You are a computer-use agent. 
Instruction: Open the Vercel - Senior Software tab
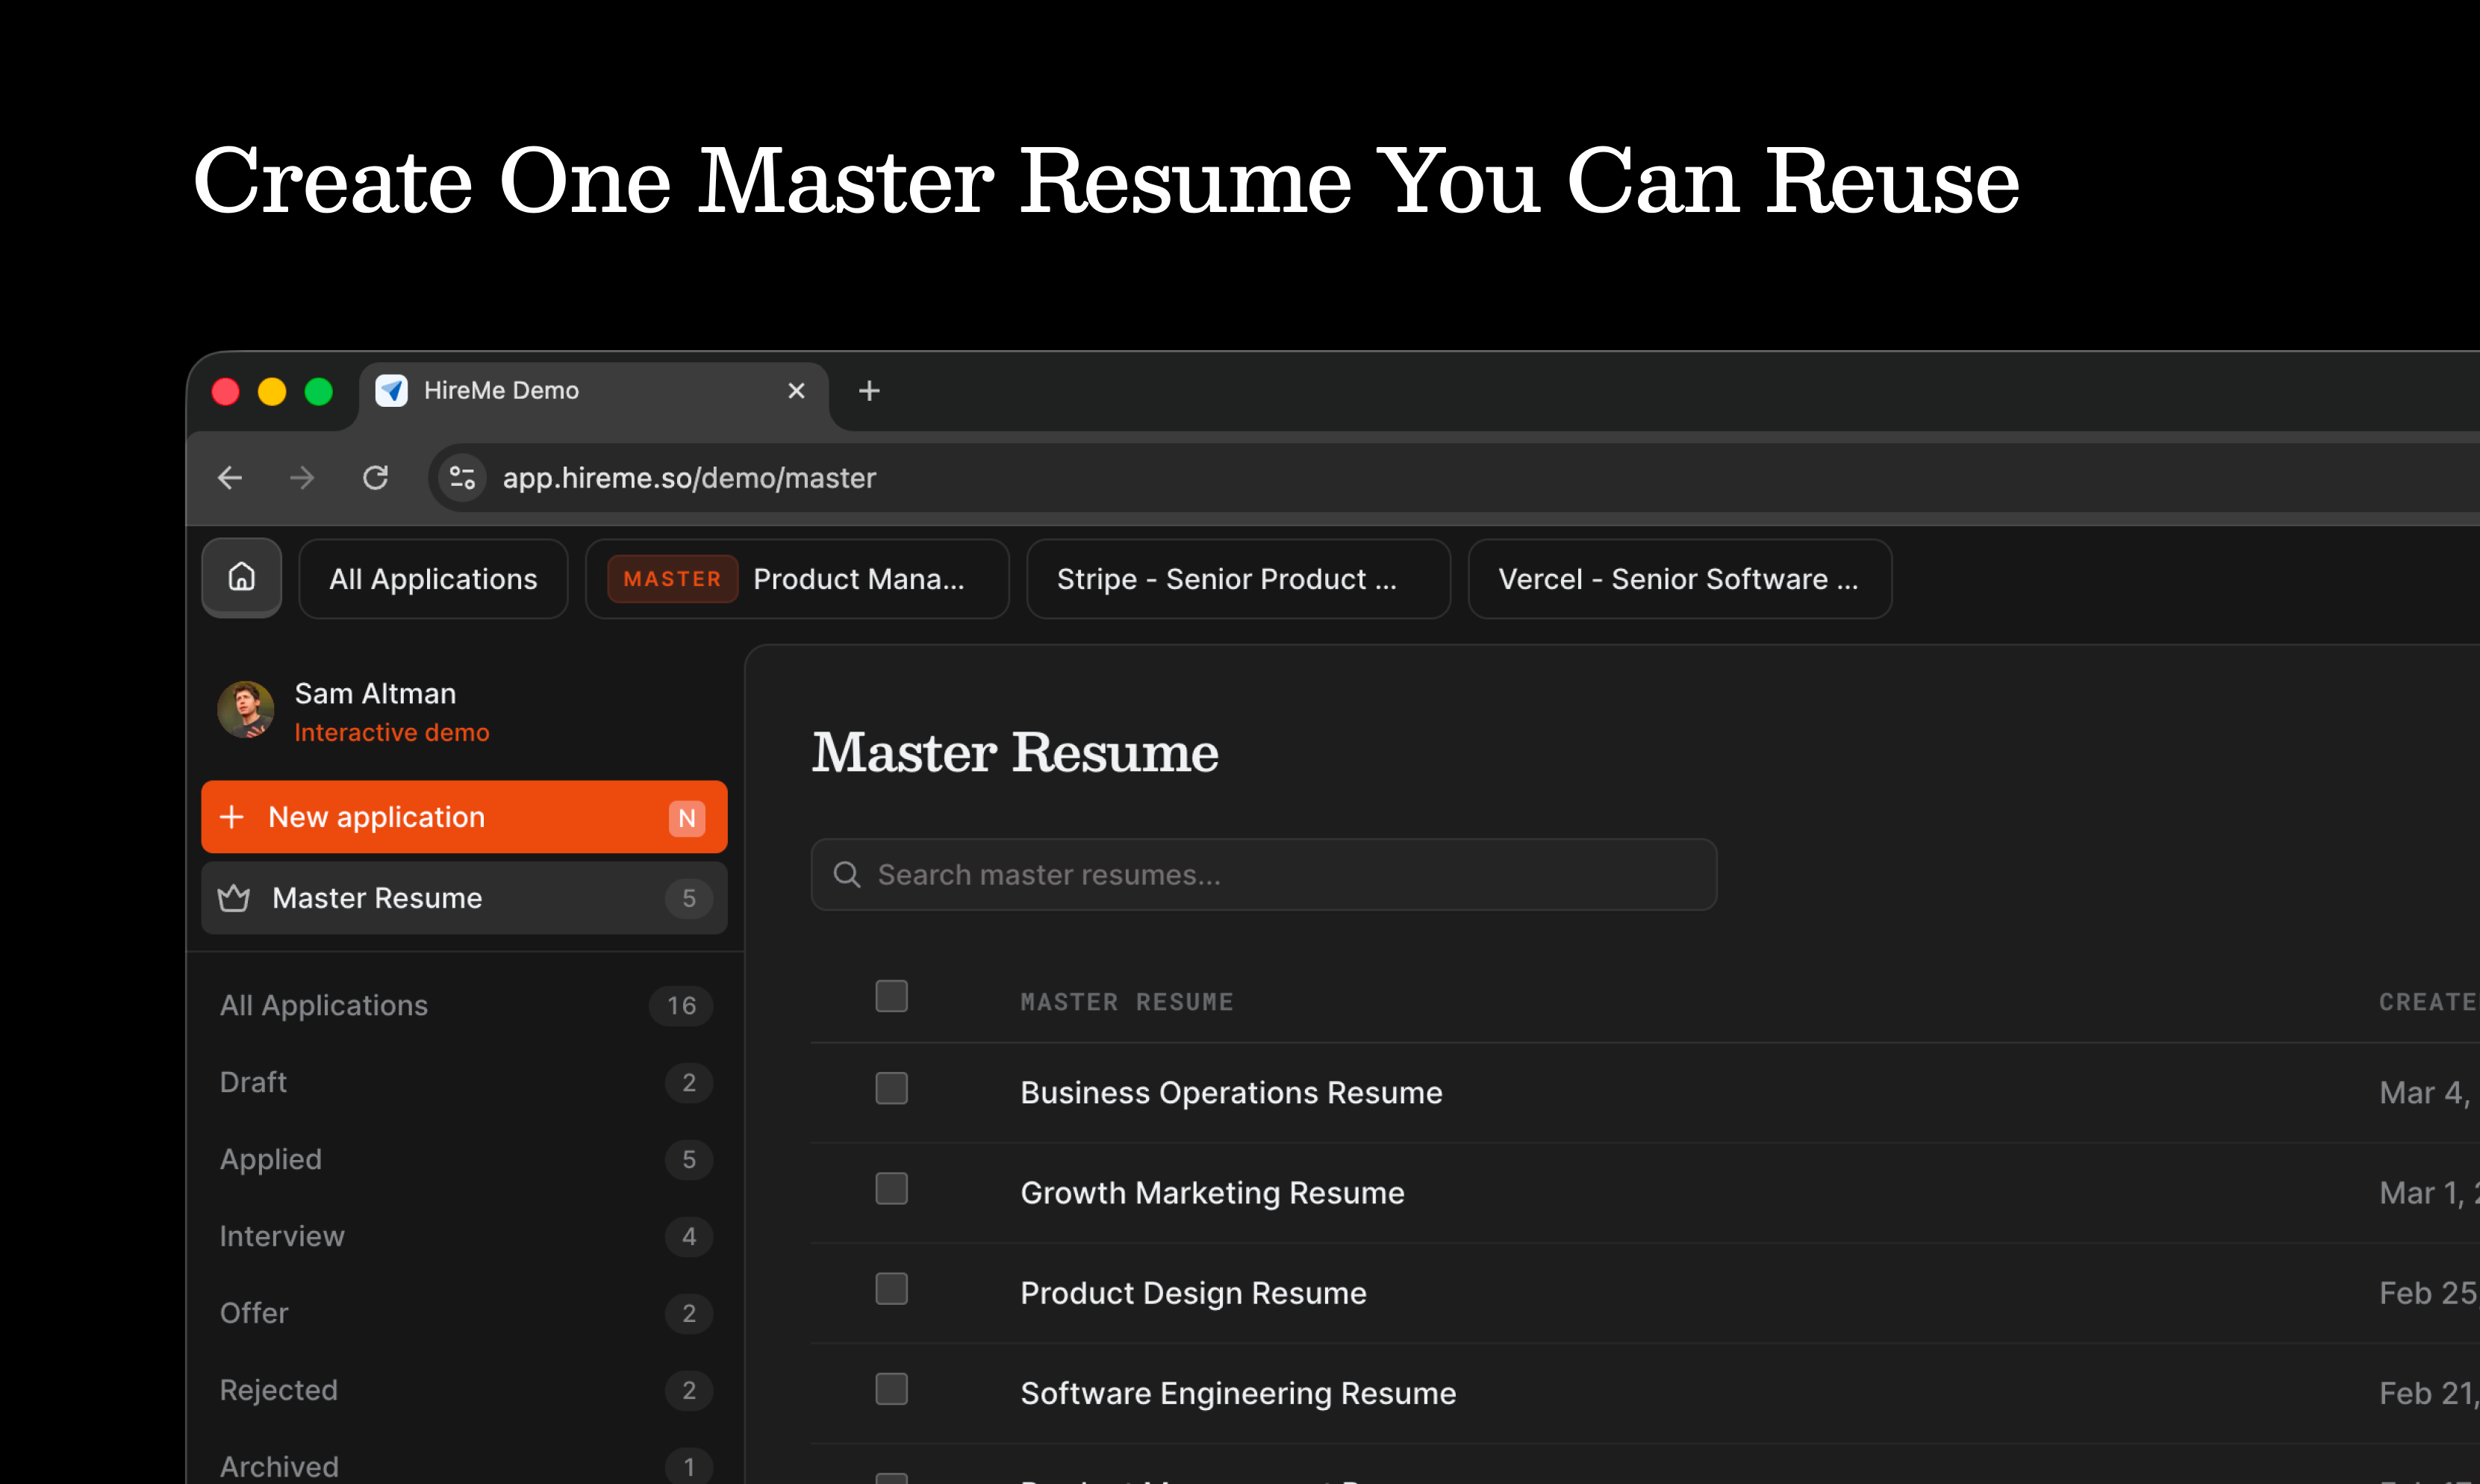click(x=1678, y=579)
